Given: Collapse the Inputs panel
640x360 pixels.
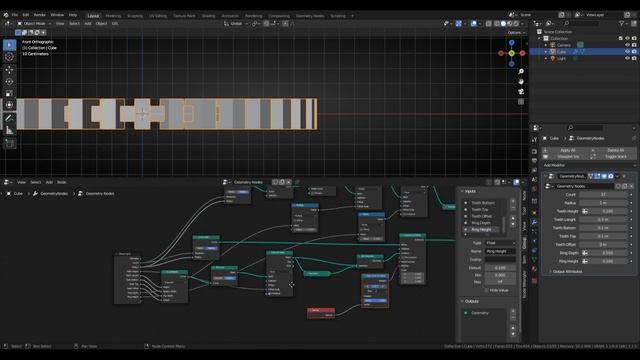Looking at the screenshot, I should click(x=471, y=191).
